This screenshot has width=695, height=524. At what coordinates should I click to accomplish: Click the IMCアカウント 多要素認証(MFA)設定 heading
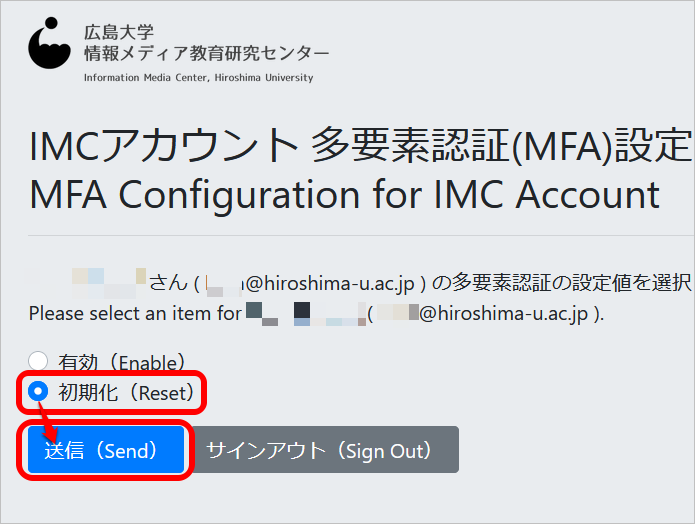[x=360, y=145]
